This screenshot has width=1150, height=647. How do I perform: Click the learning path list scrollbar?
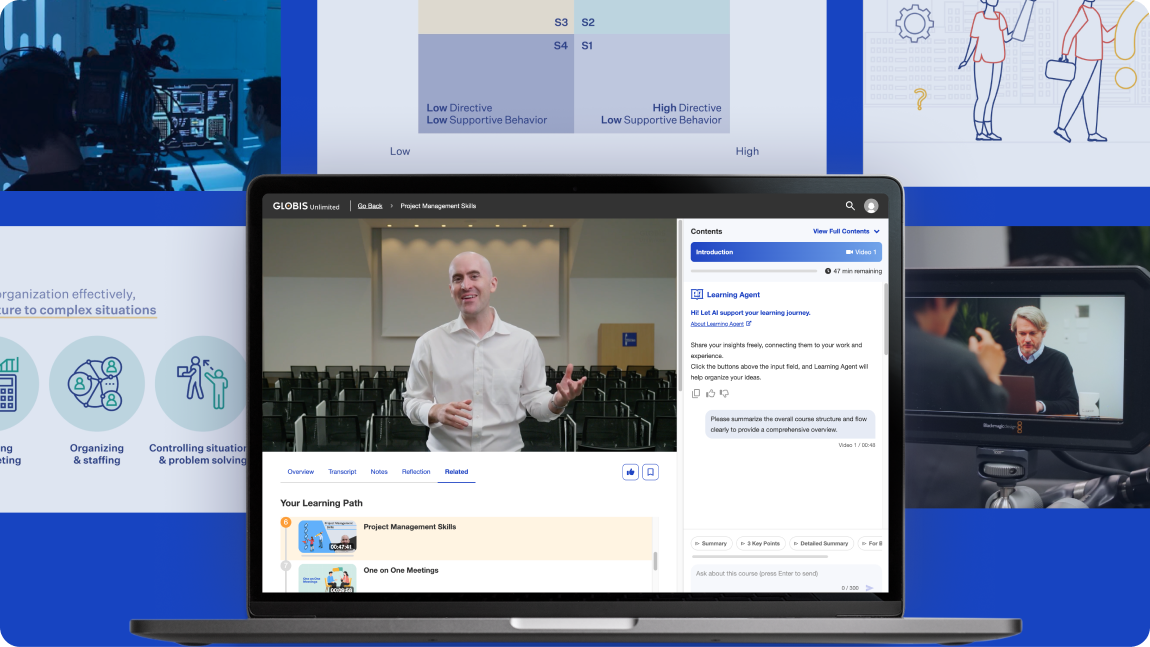click(x=655, y=560)
